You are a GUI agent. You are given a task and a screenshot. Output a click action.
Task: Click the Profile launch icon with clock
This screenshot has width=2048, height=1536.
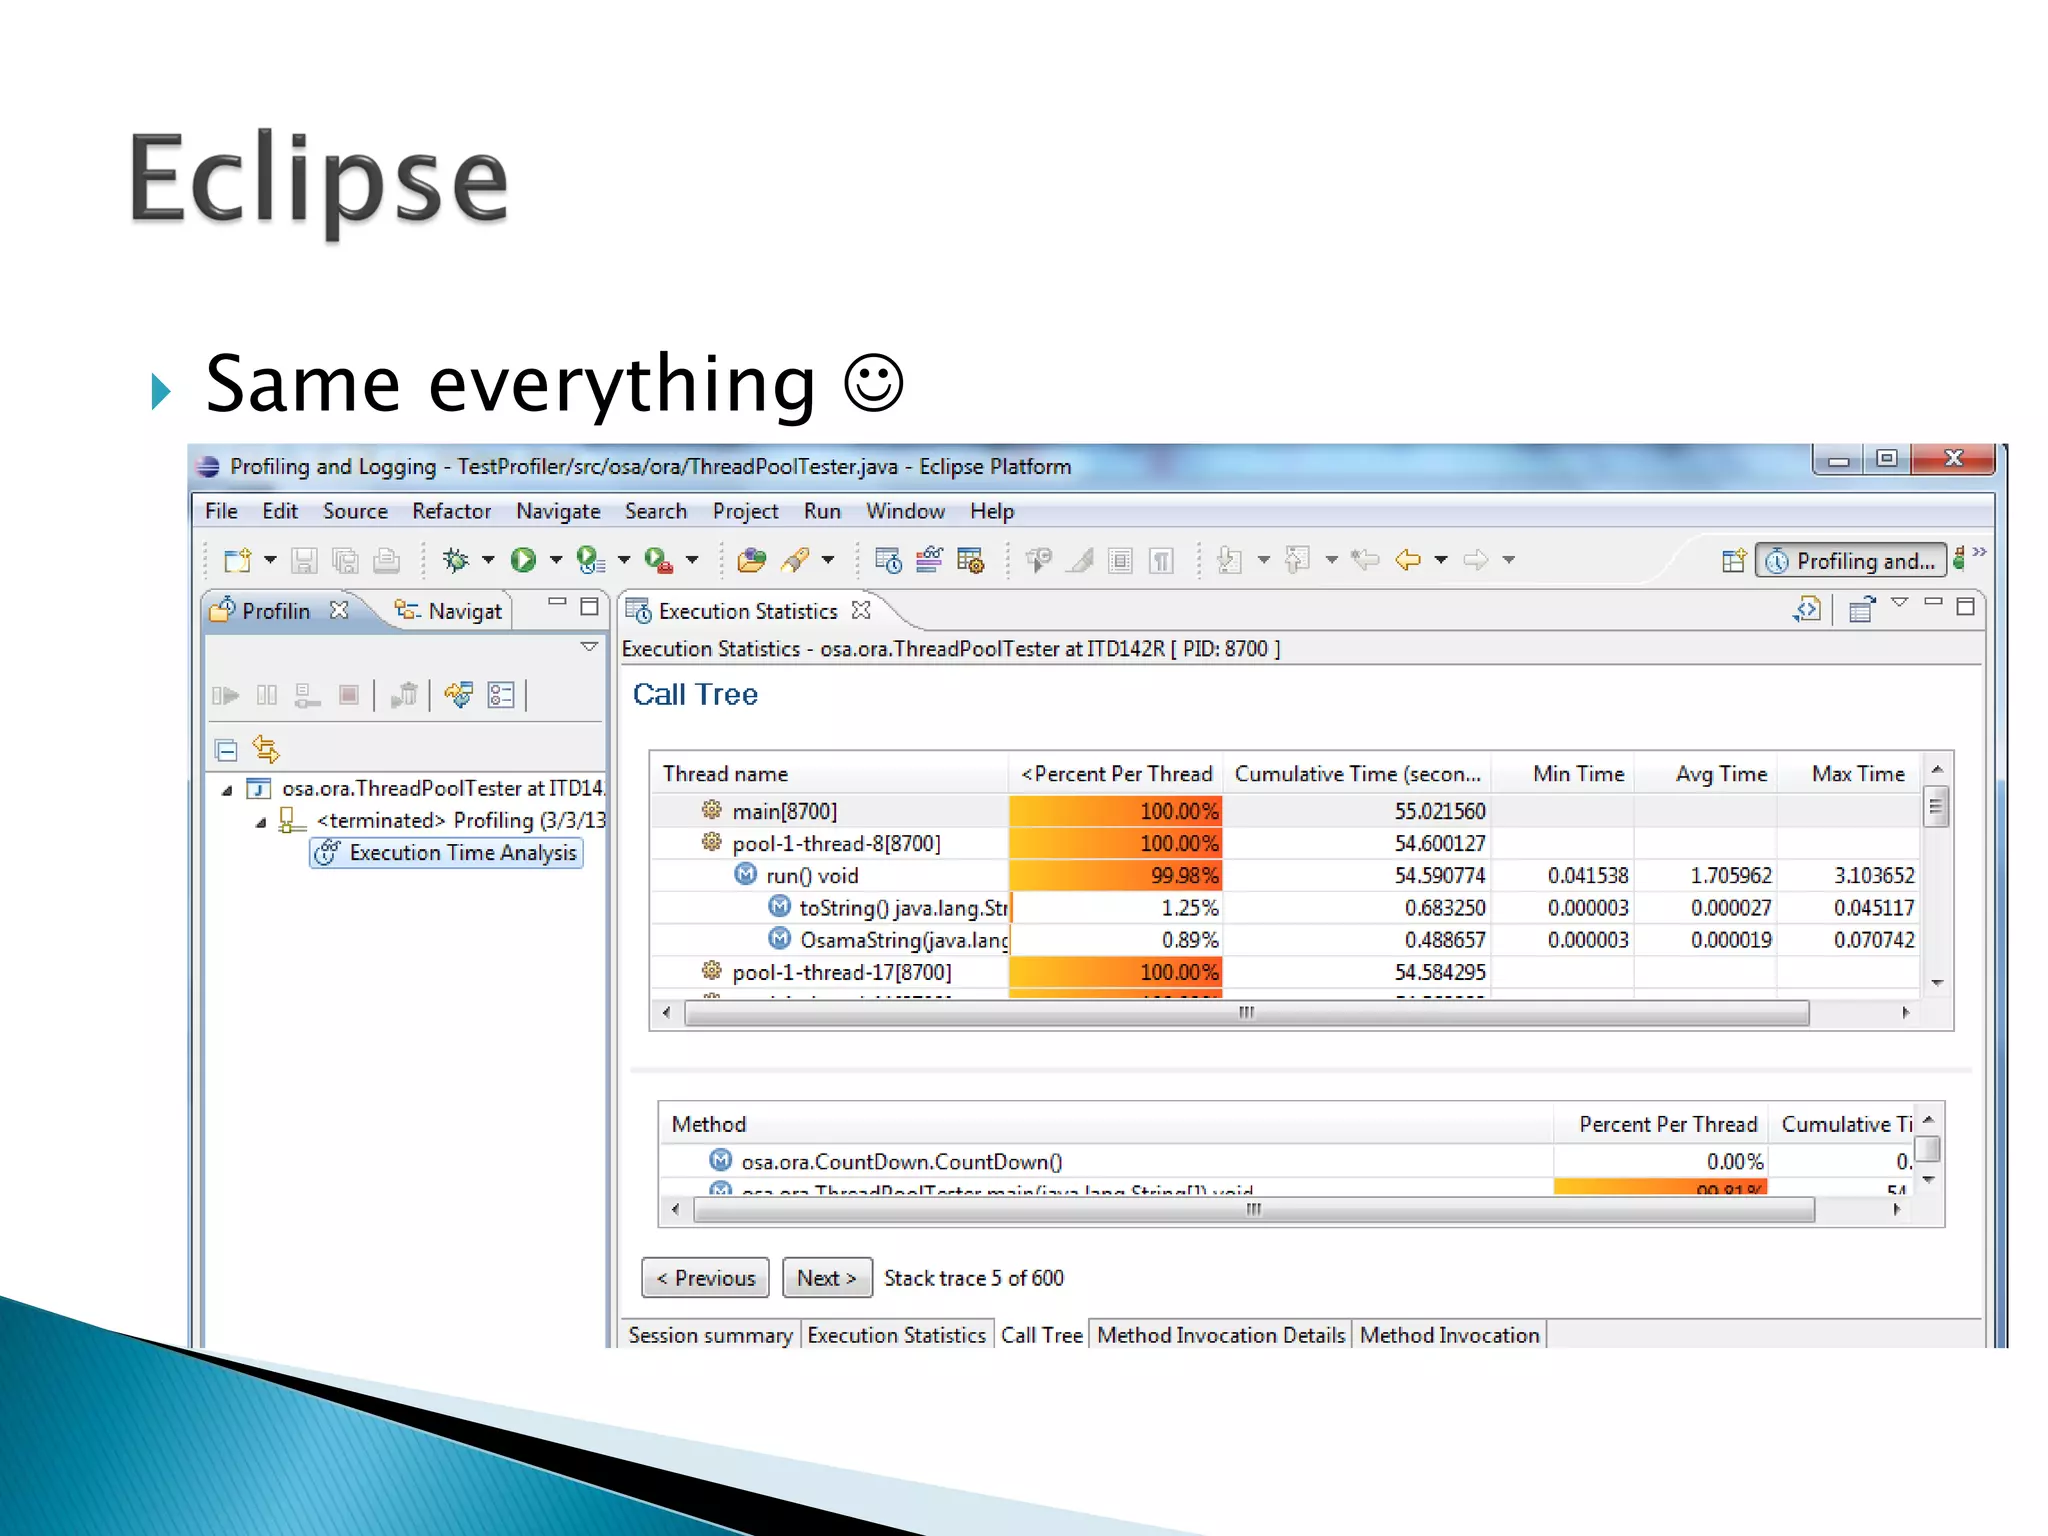tap(590, 560)
